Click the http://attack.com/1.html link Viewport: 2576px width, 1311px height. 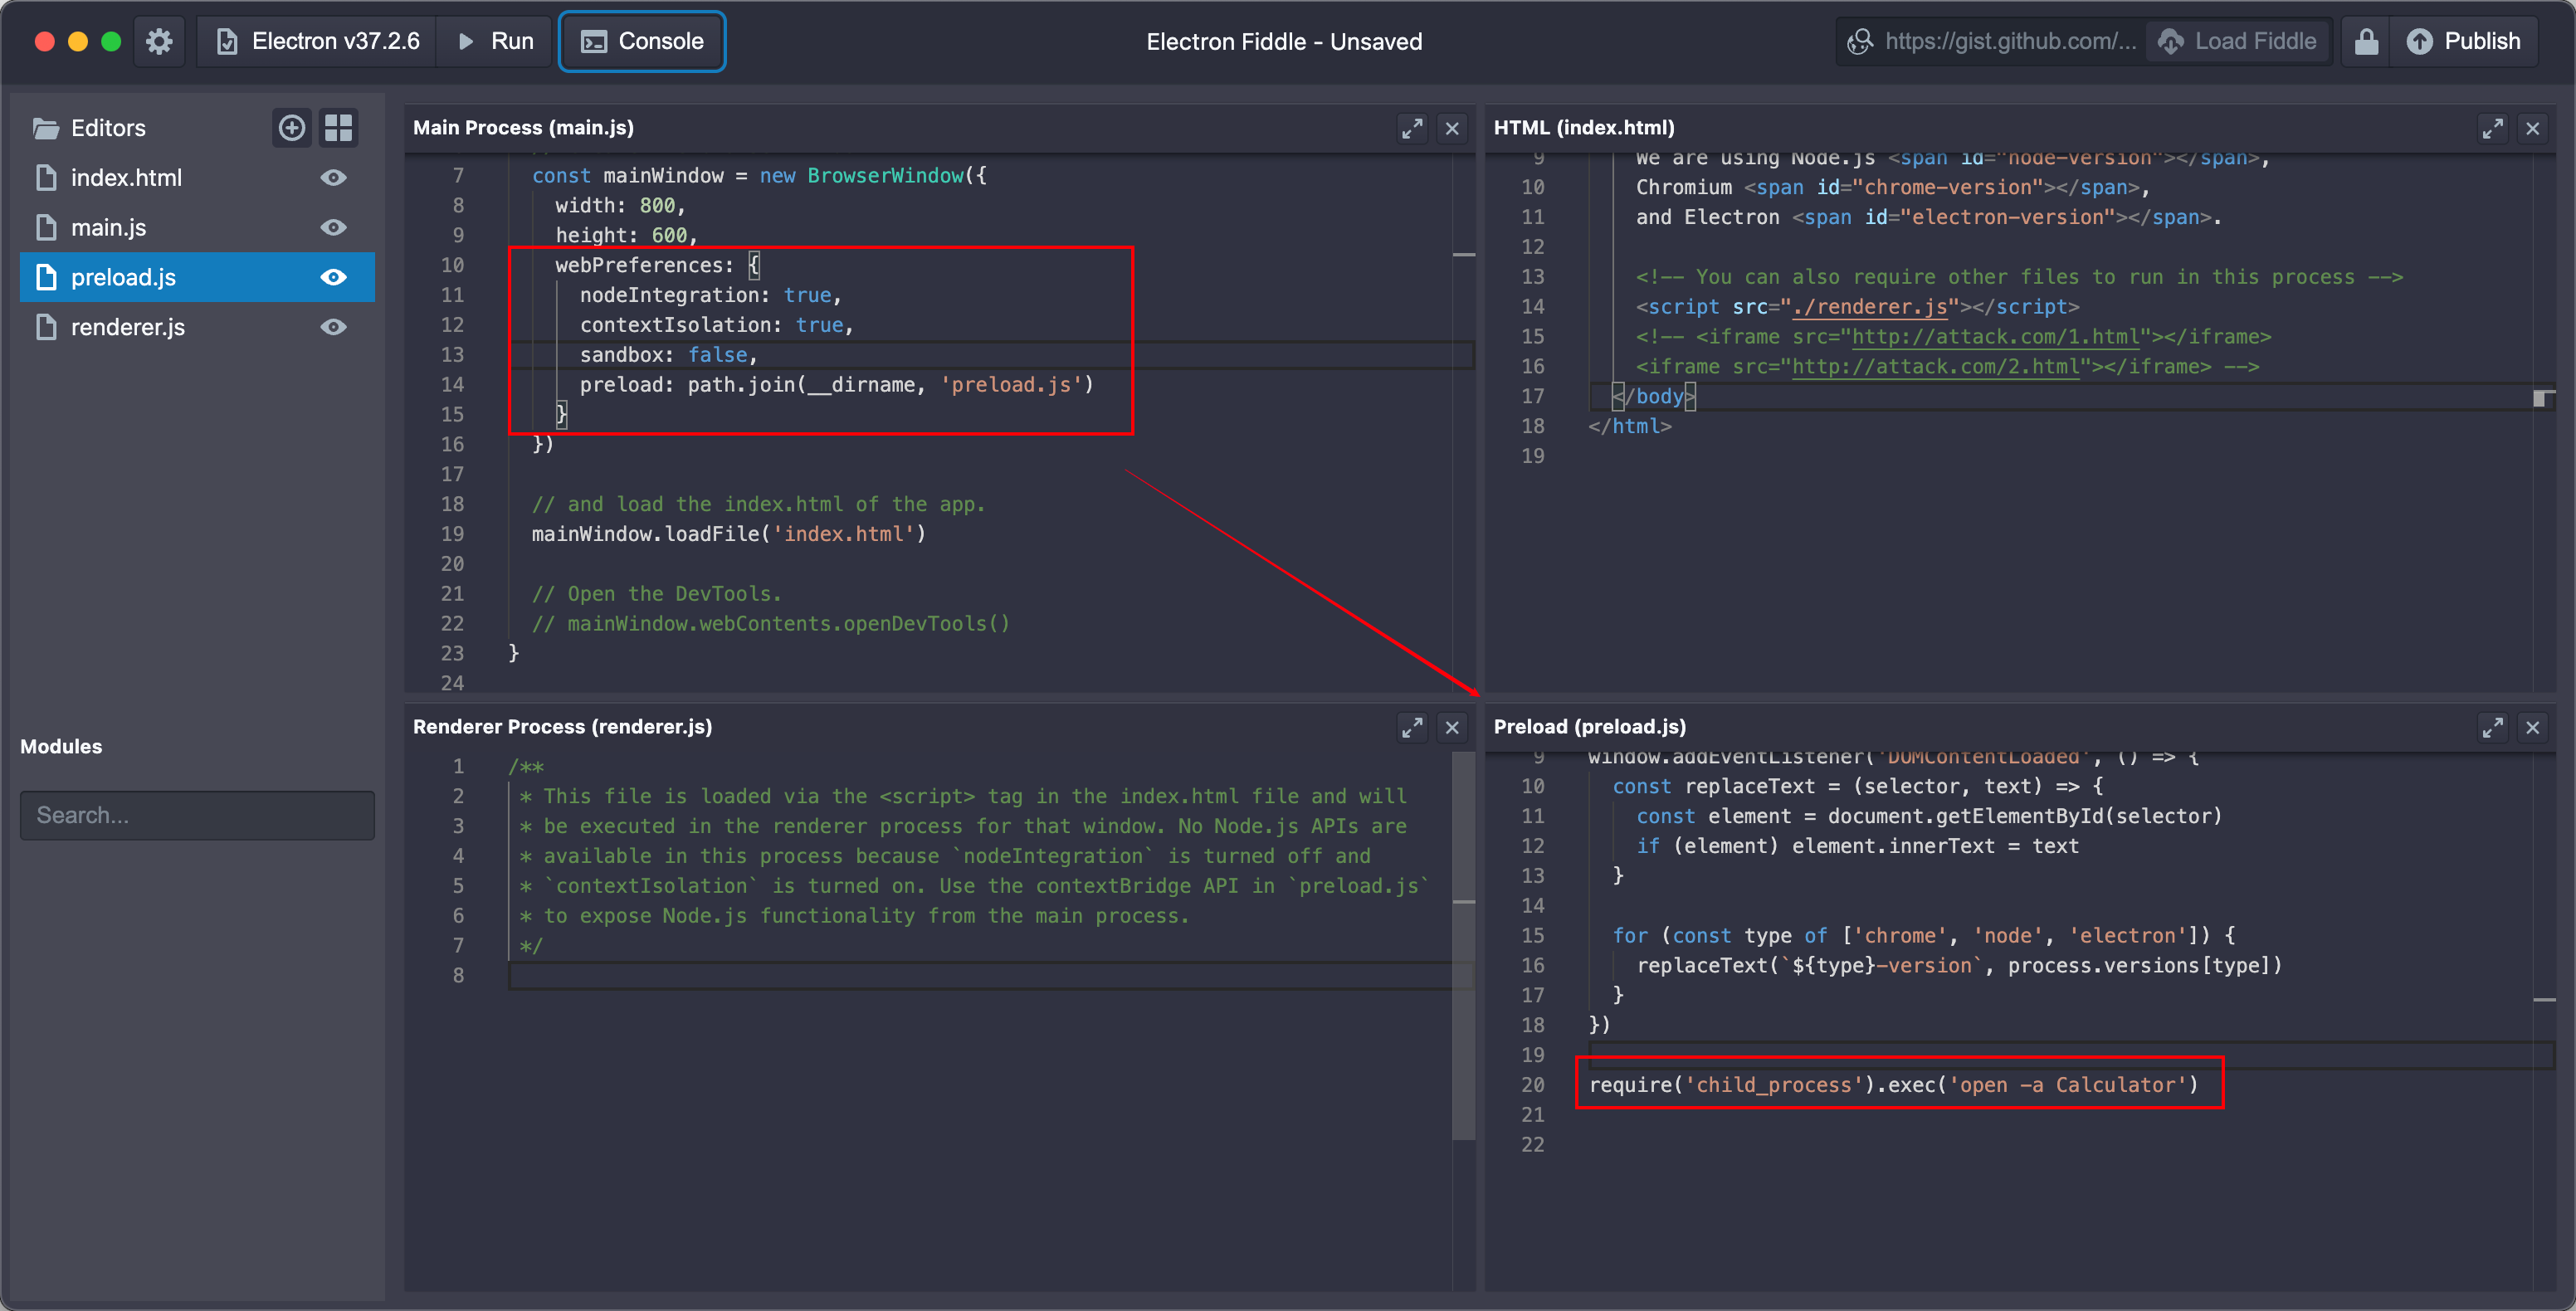(x=1995, y=337)
